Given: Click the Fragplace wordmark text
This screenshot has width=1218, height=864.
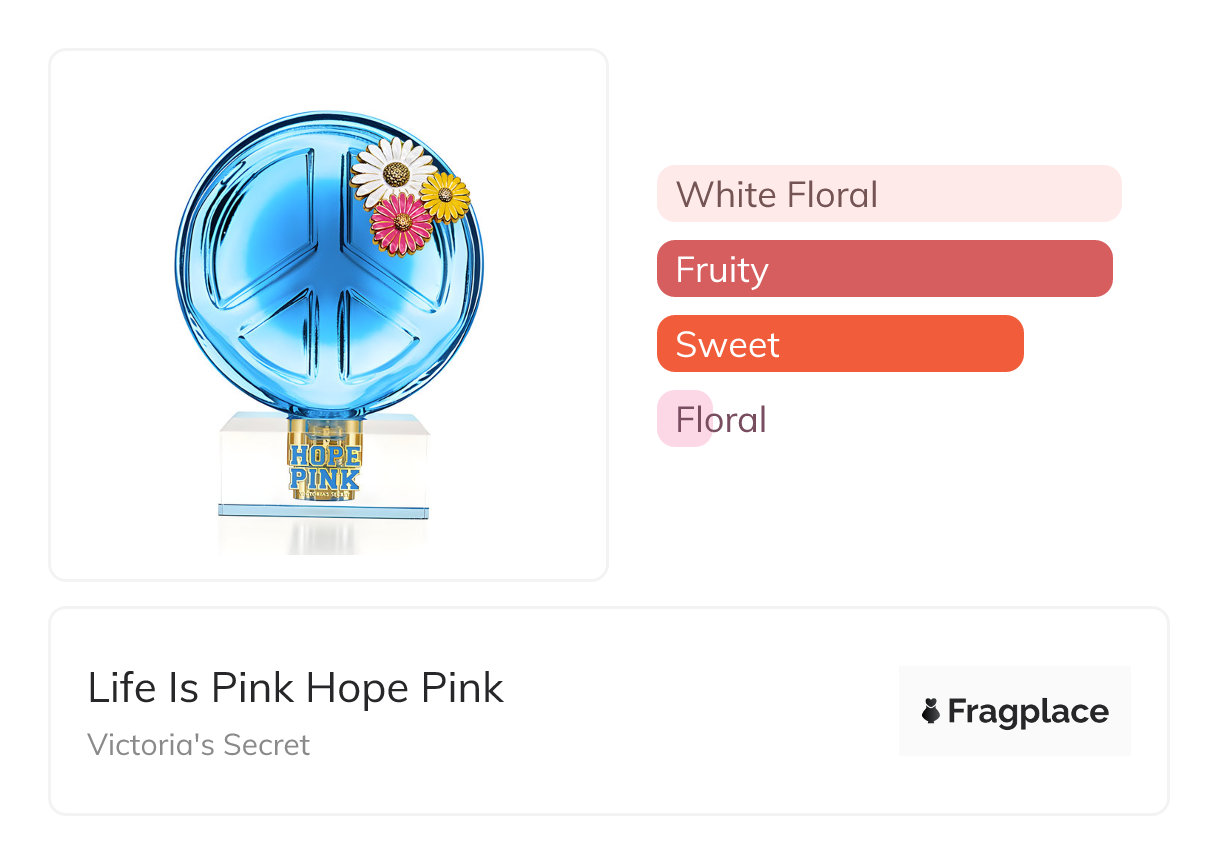Looking at the screenshot, I should 1028,711.
